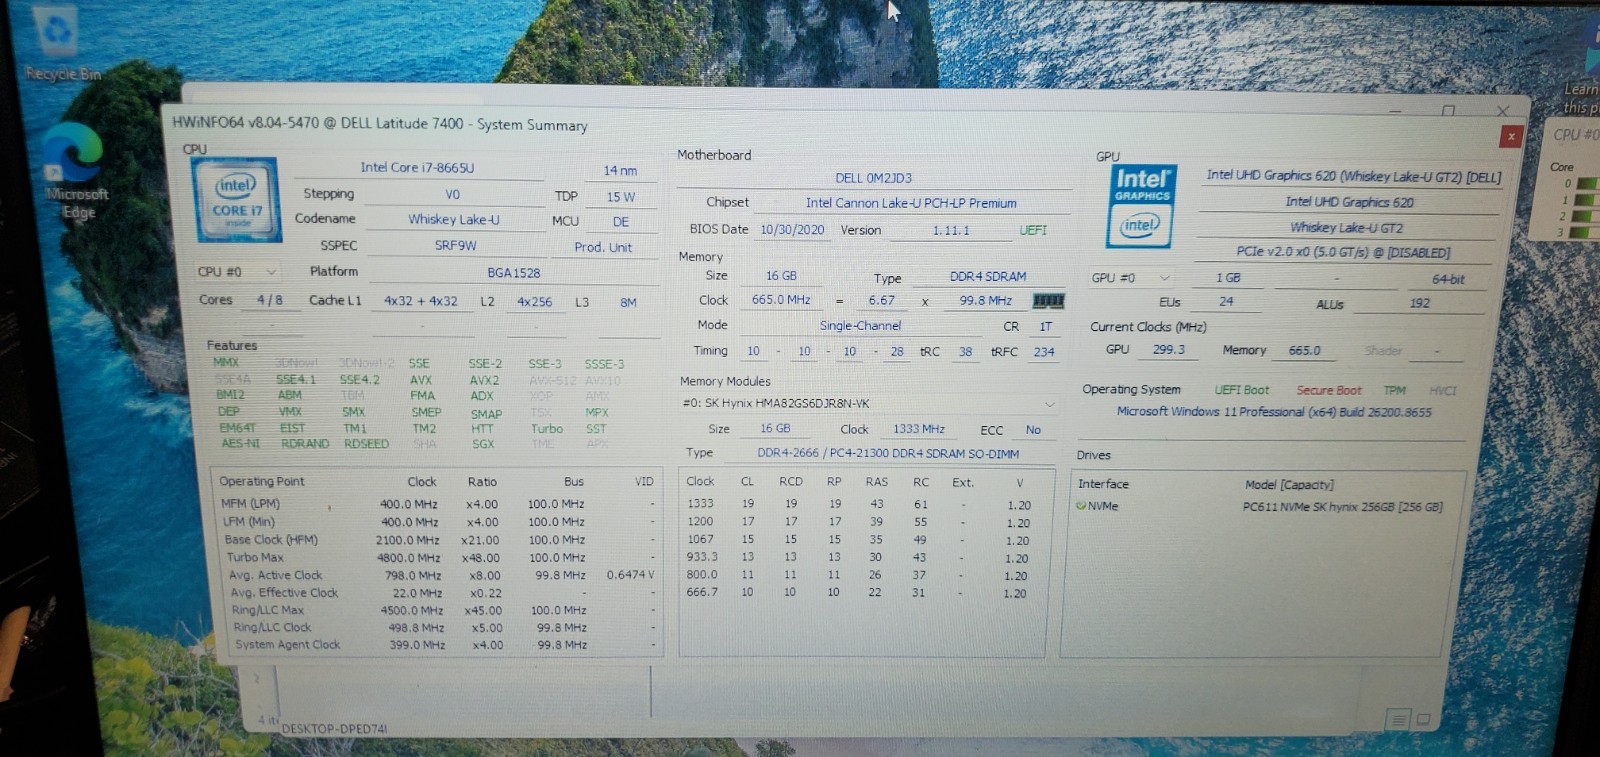Click the TPM indicator label
Image resolution: width=1600 pixels, height=757 pixels.
[x=1394, y=391]
